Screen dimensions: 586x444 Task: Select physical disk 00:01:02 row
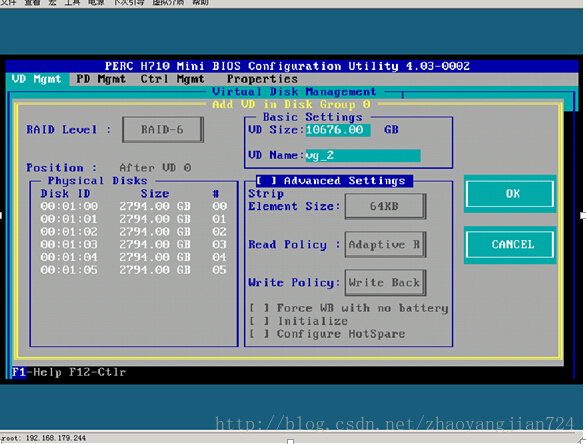[133, 232]
